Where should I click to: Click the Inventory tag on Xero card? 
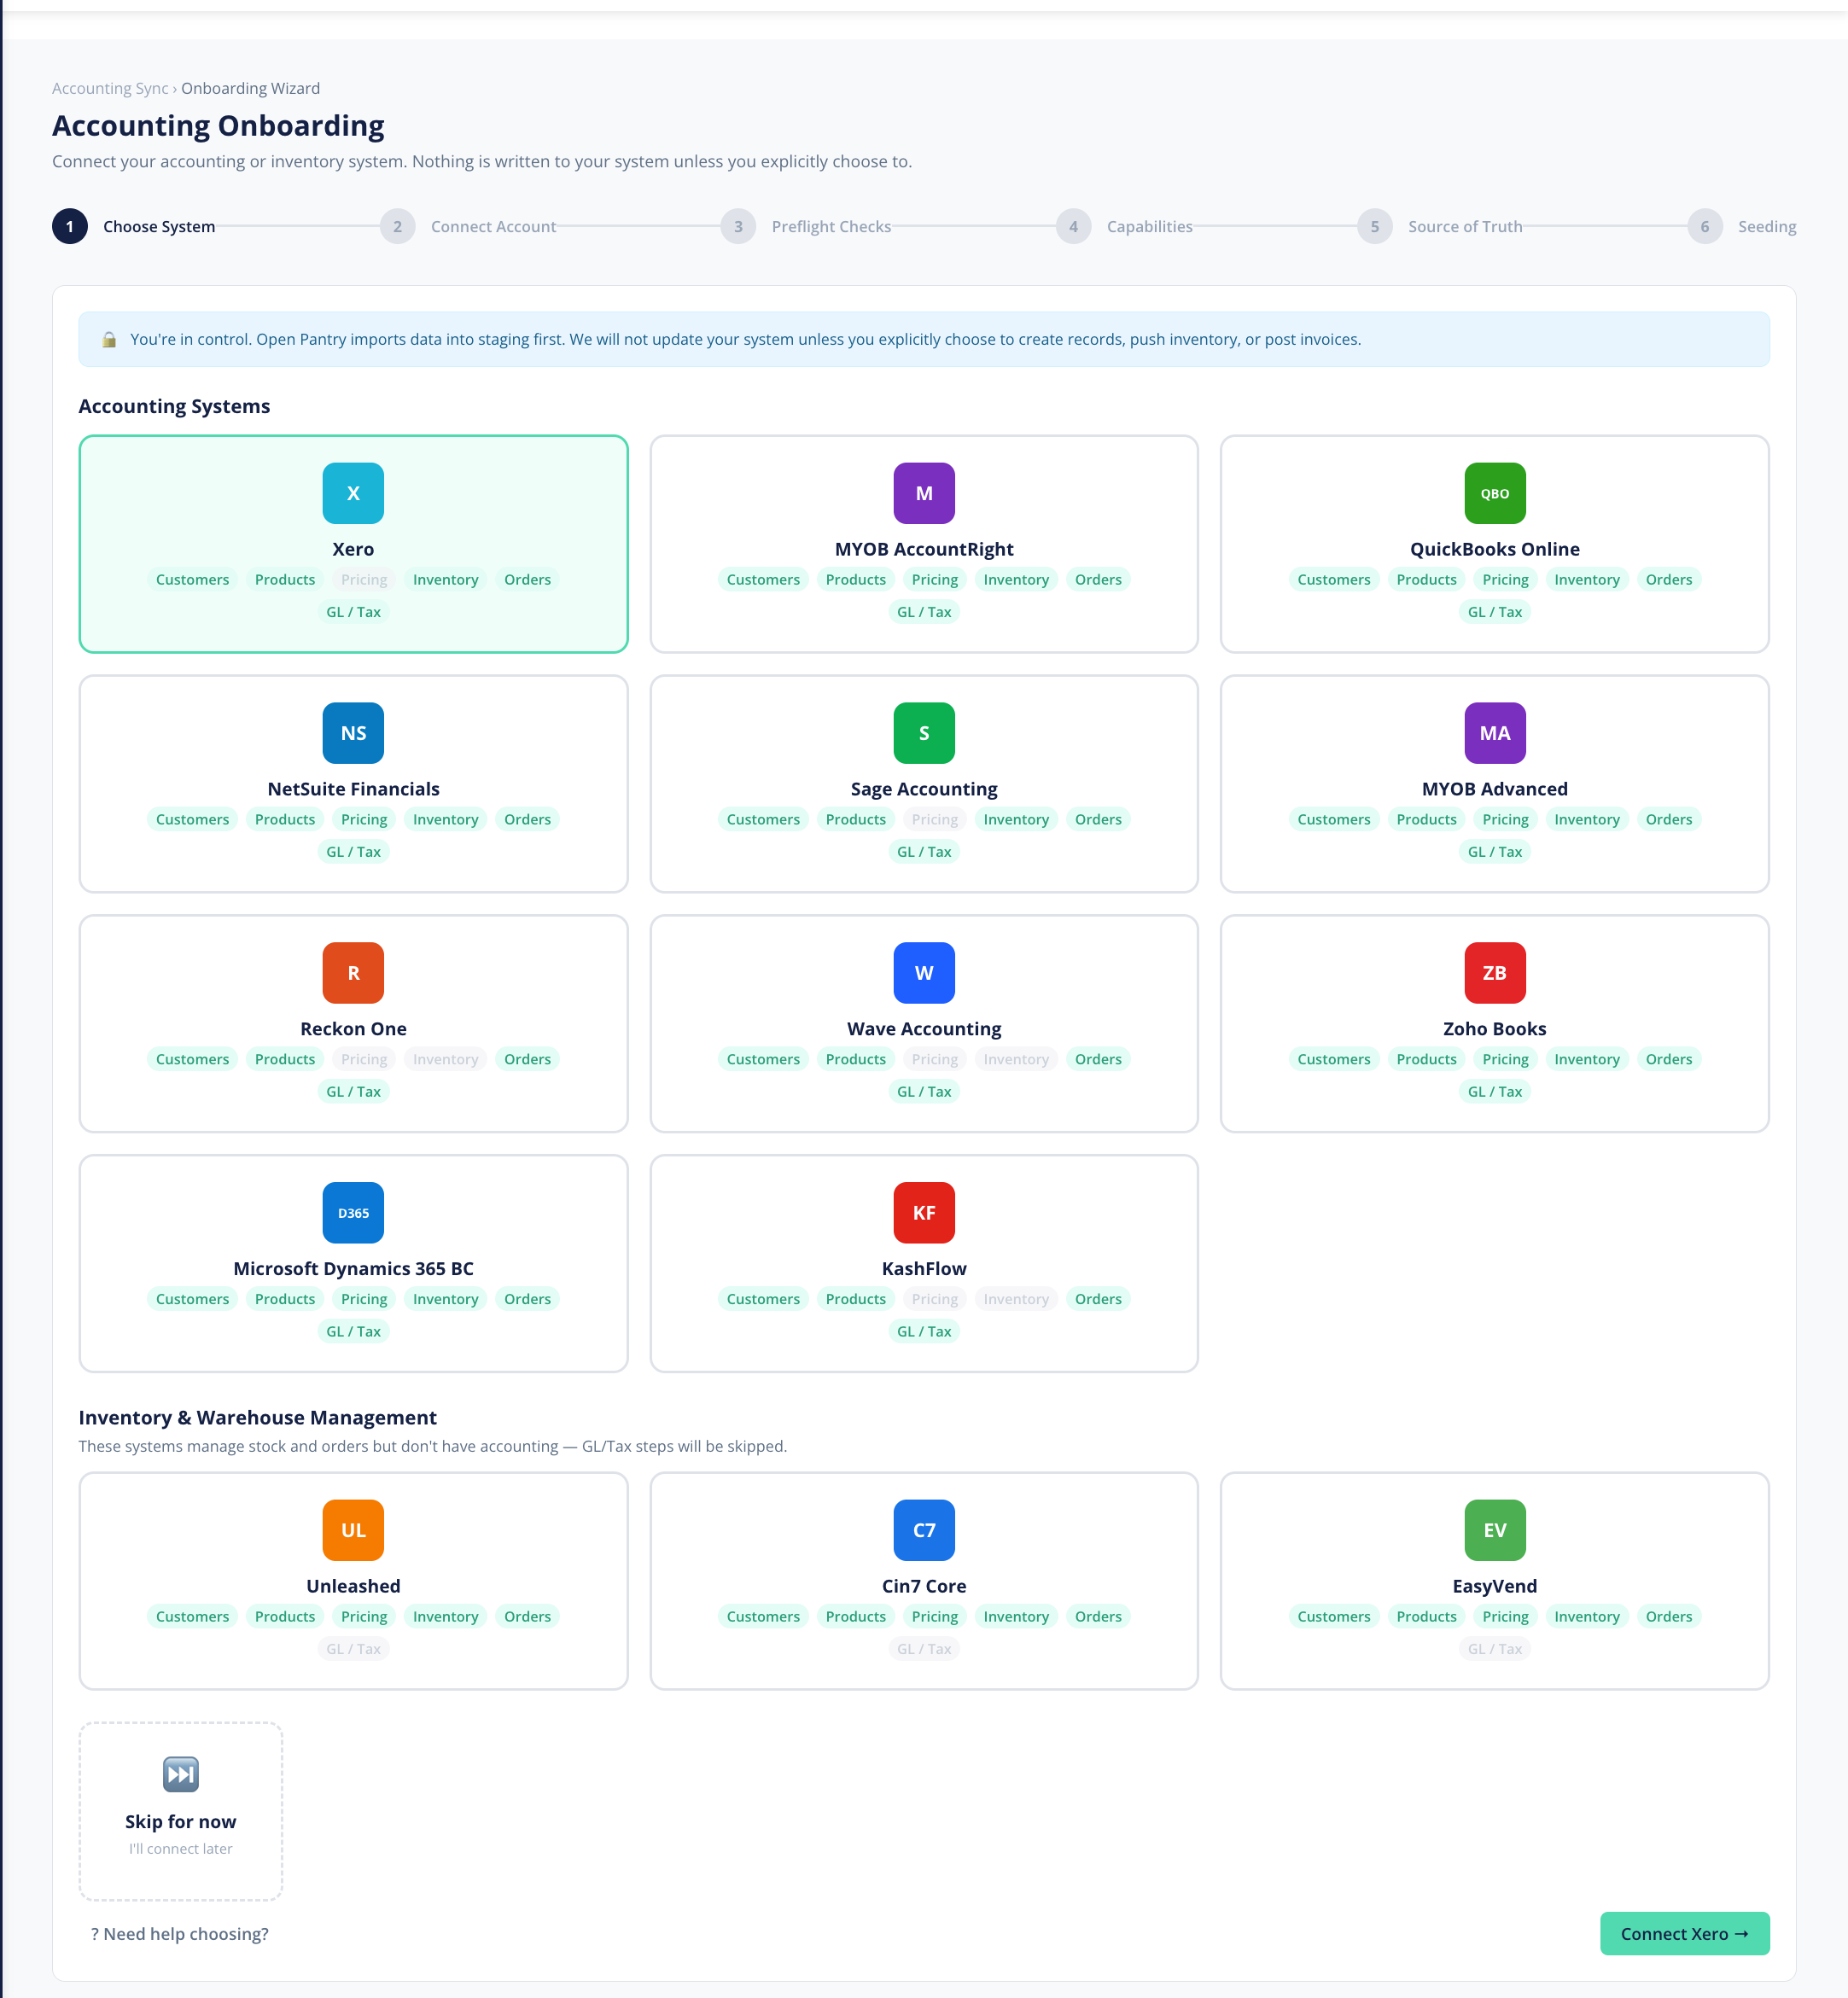(445, 580)
